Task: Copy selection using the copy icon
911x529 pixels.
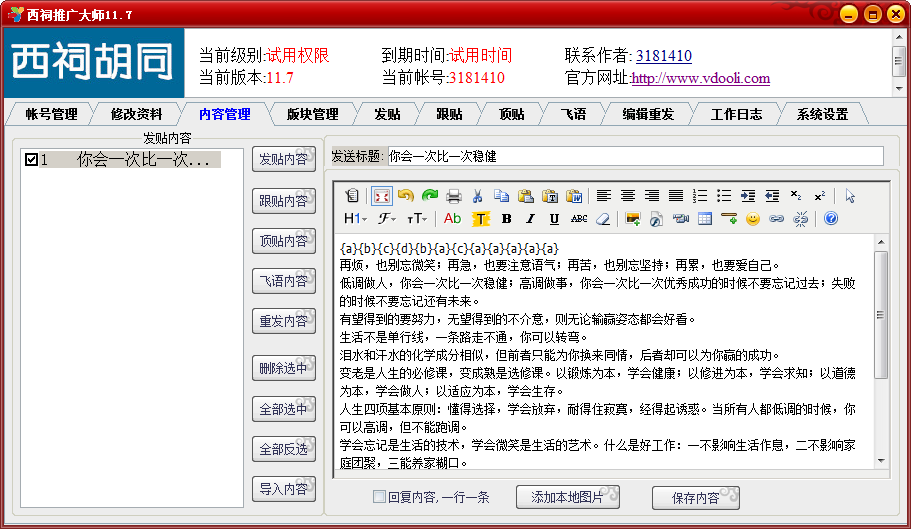Action: tap(501, 196)
